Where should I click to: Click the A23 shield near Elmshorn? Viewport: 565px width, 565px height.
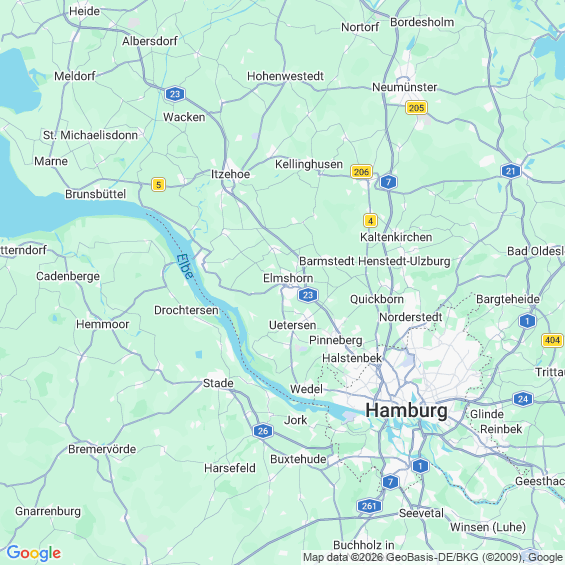(308, 295)
